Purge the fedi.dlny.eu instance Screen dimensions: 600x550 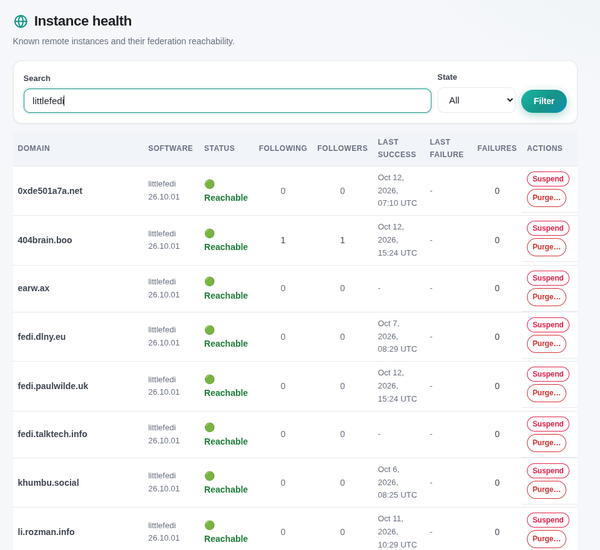546,344
